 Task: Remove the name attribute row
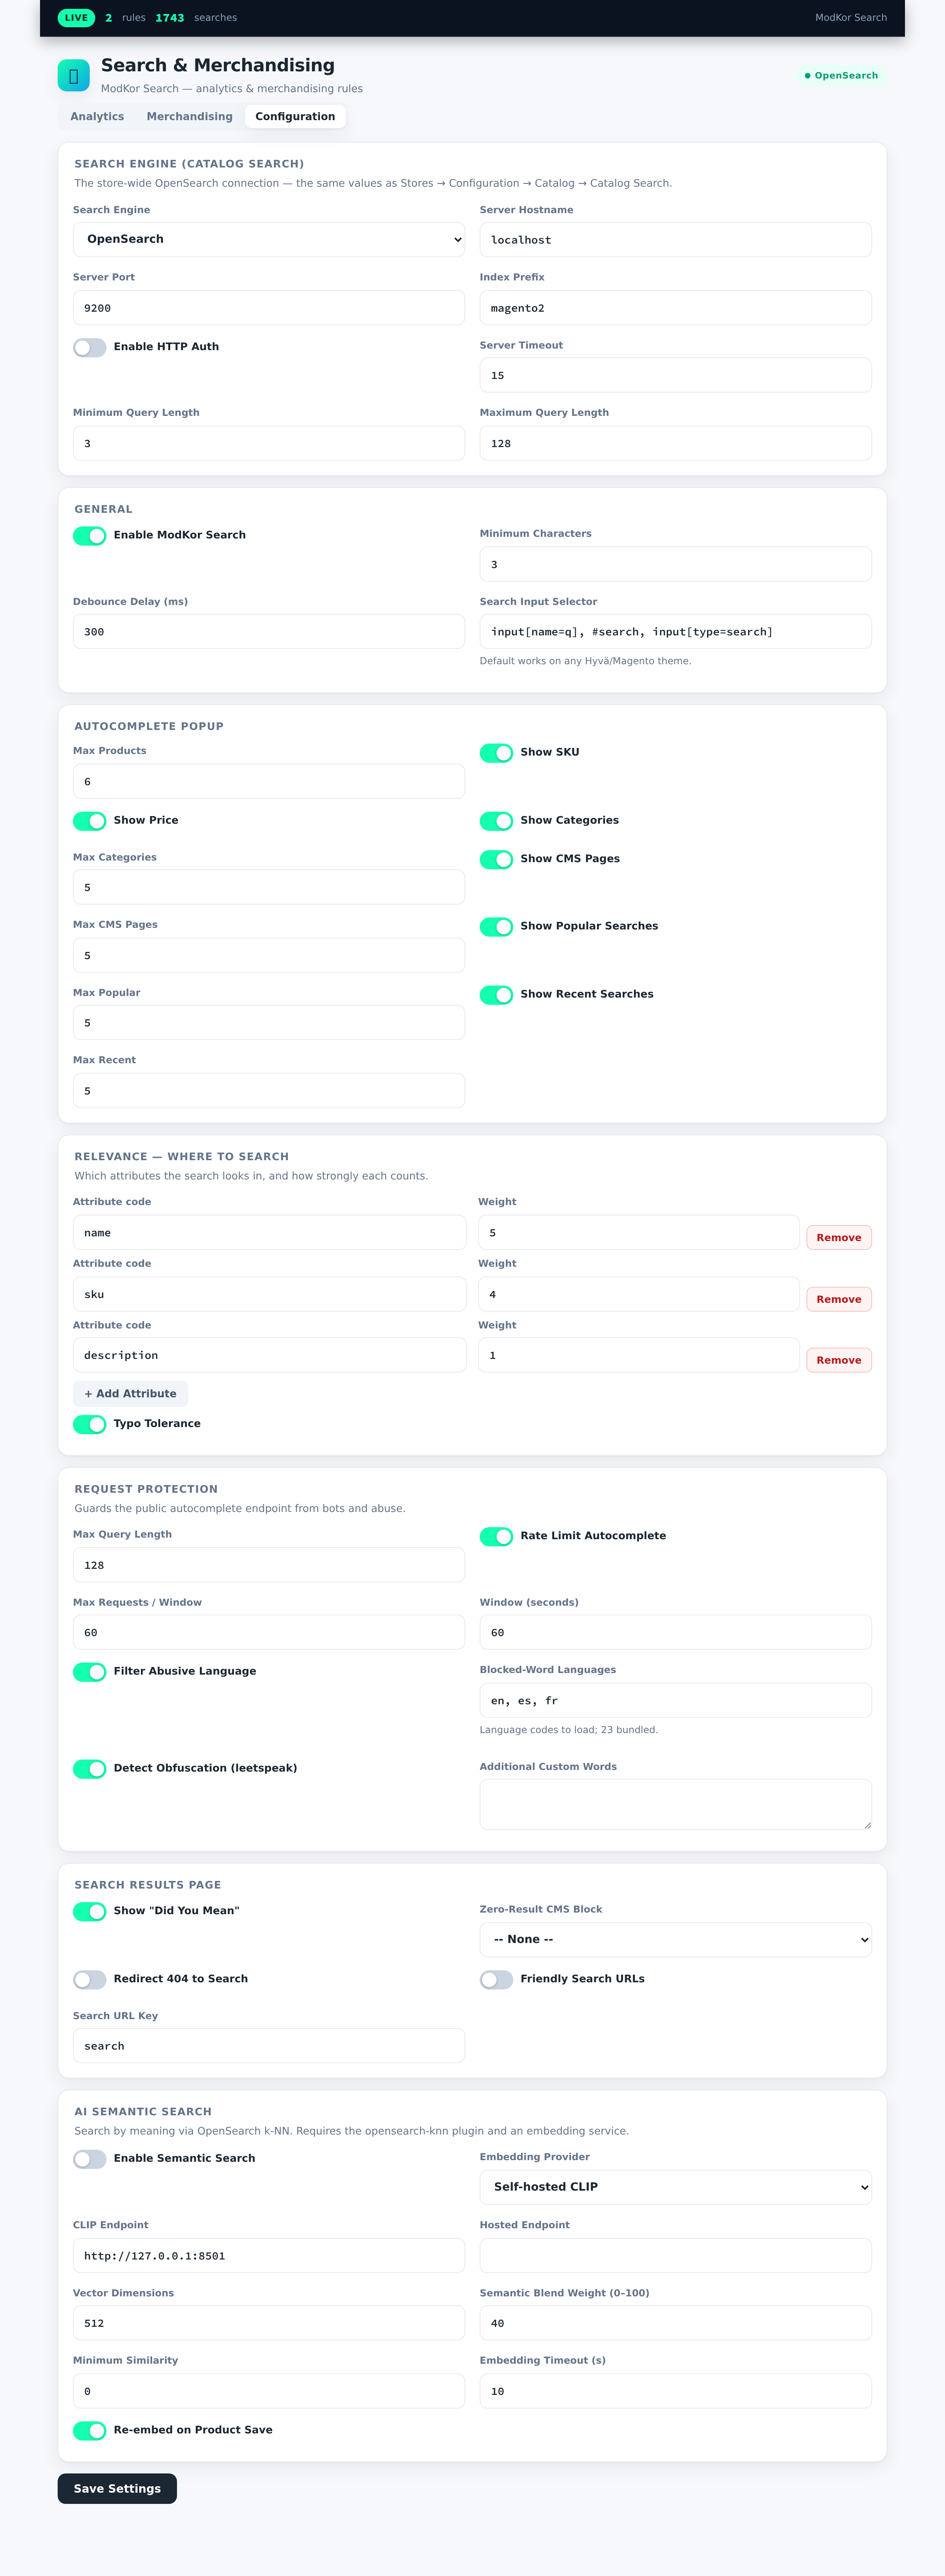tap(838, 1238)
